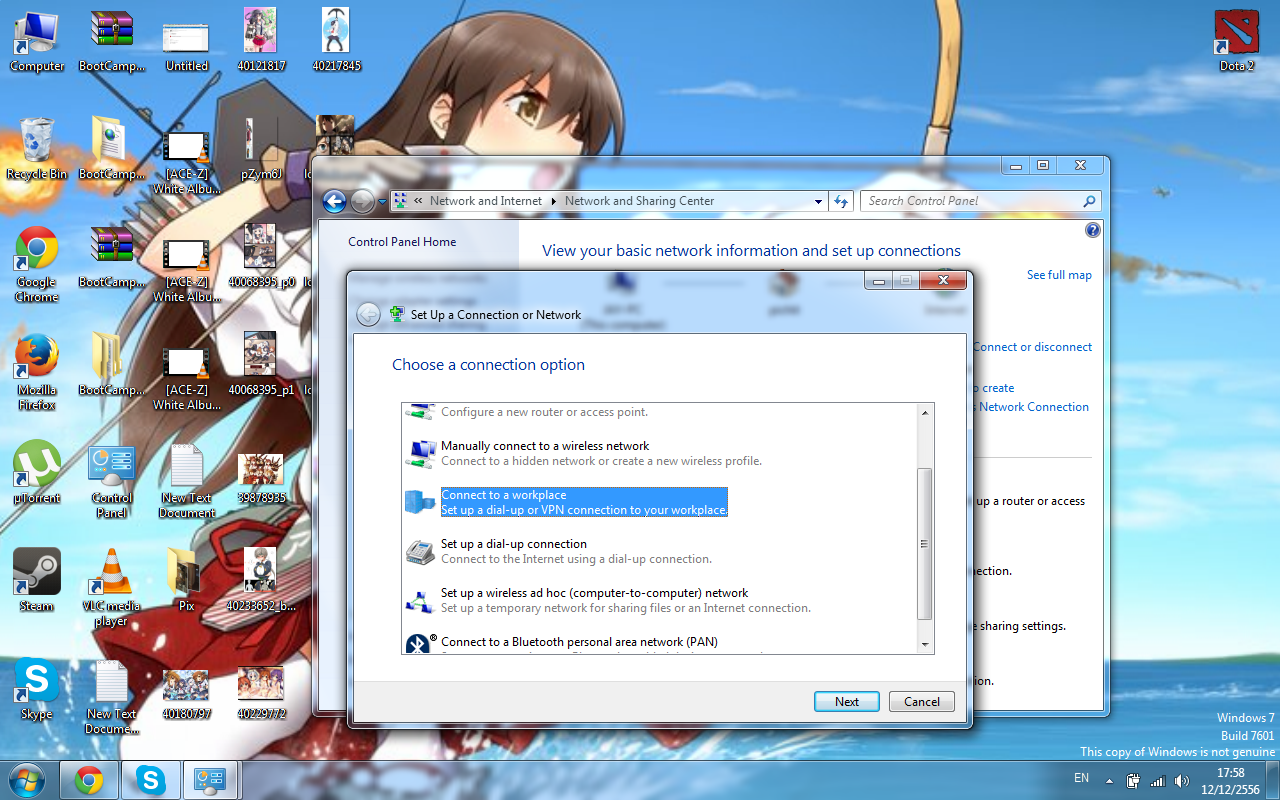Screen dimensions: 1280x800
Task: Click the connection list scrollbar down arrow
Action: point(925,645)
